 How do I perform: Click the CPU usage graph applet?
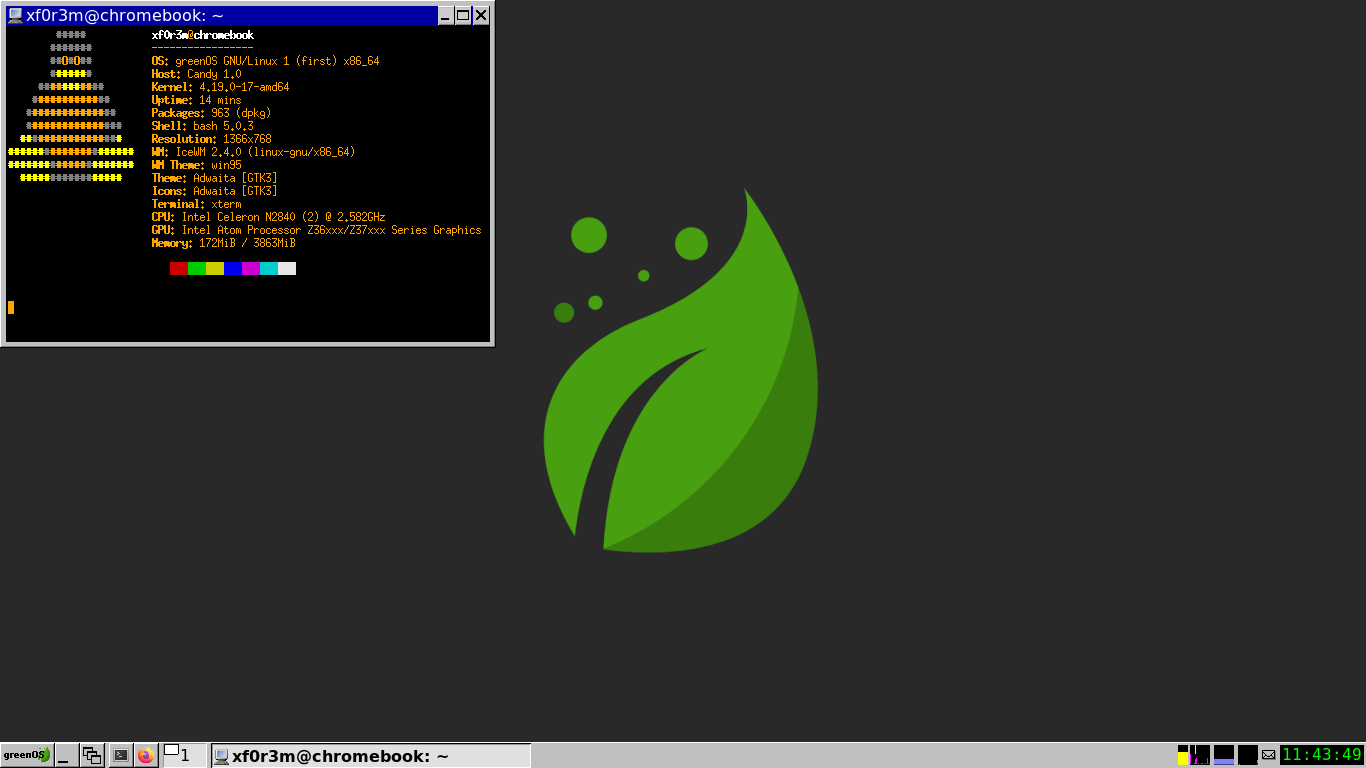pos(1200,755)
